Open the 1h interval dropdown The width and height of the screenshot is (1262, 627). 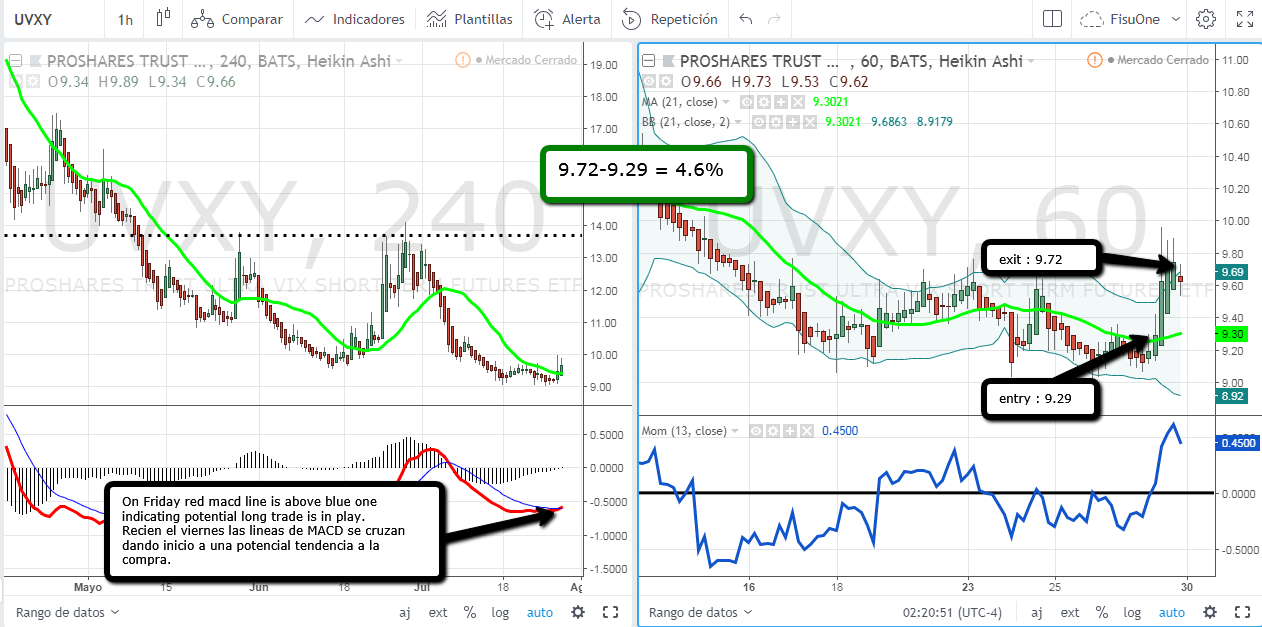point(124,19)
